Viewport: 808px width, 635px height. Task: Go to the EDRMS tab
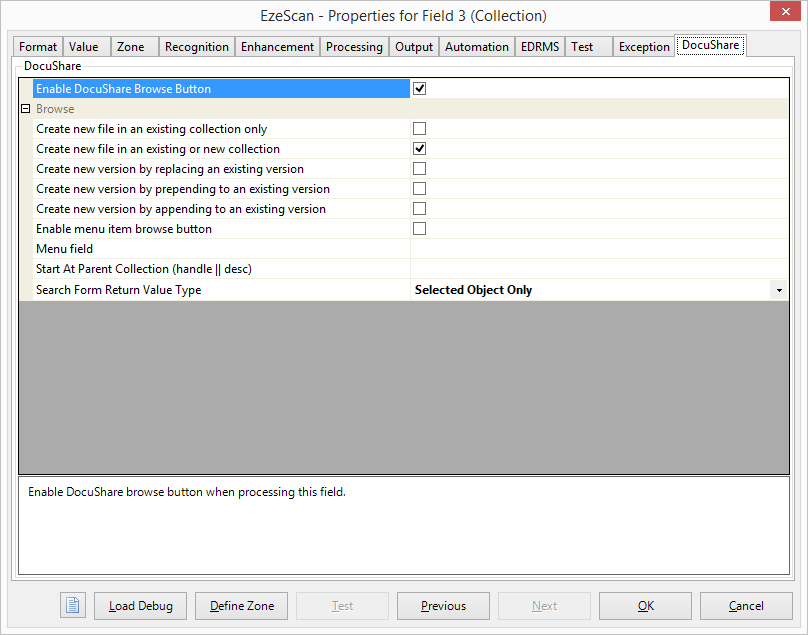click(540, 47)
